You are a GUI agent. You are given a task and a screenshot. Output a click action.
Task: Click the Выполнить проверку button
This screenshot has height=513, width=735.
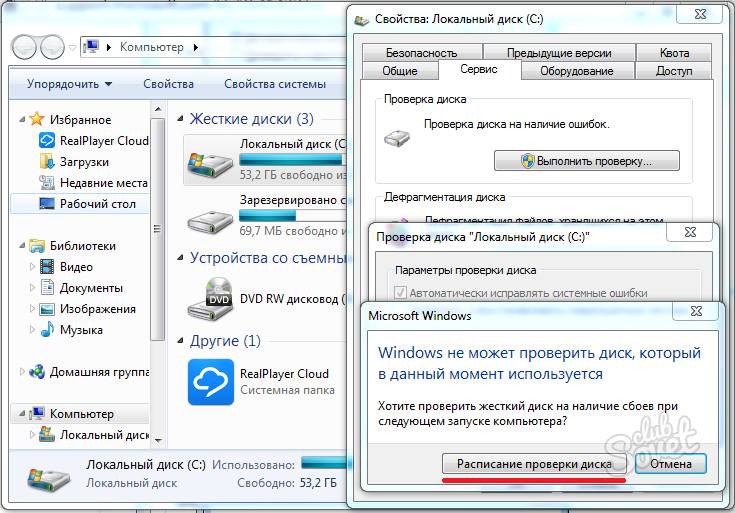click(x=586, y=161)
